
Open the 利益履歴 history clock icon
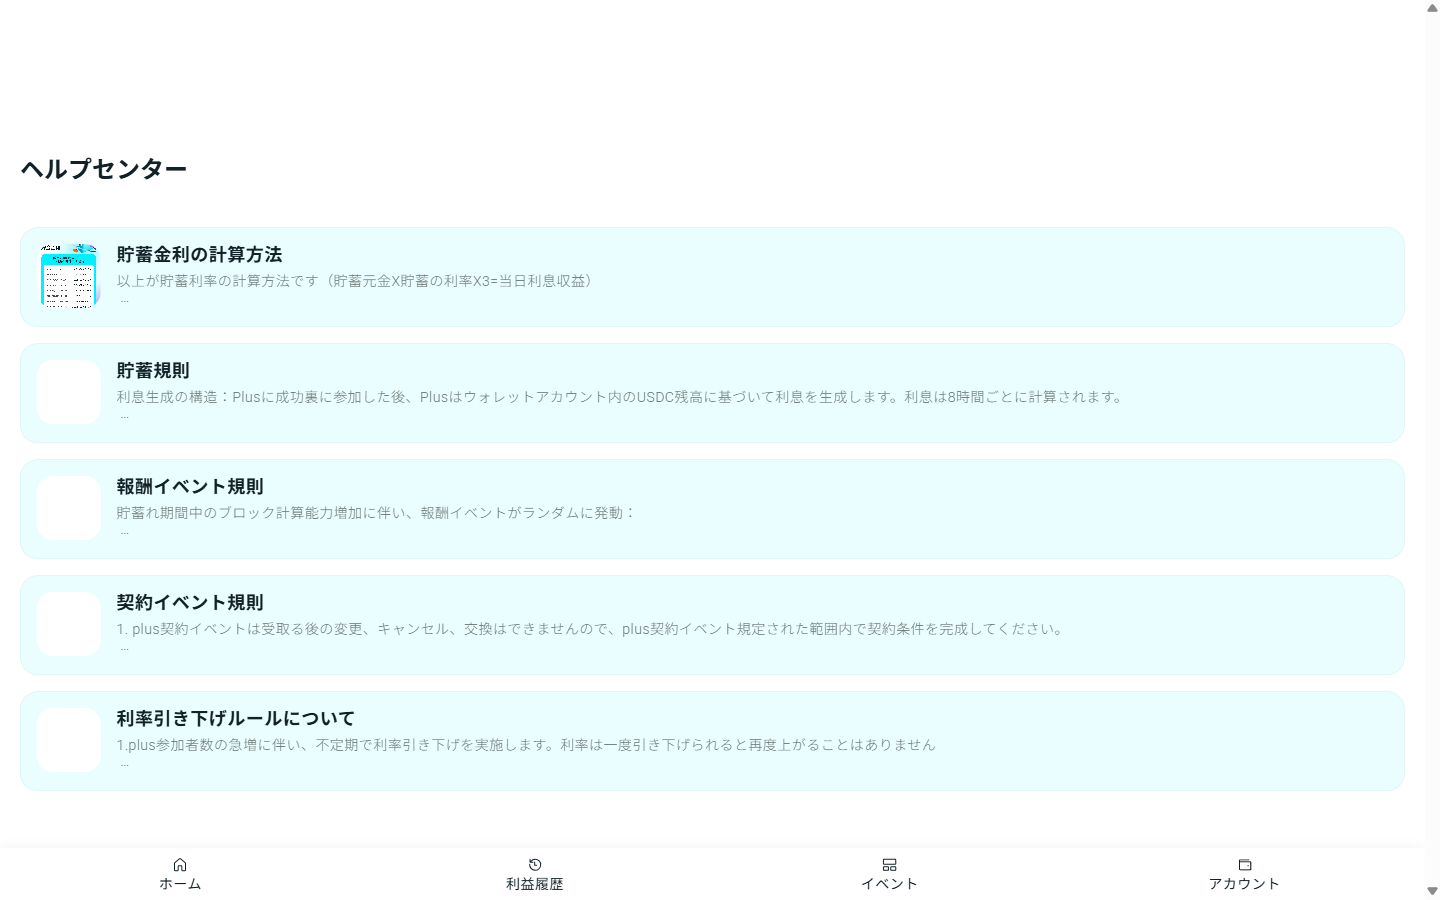(x=535, y=865)
